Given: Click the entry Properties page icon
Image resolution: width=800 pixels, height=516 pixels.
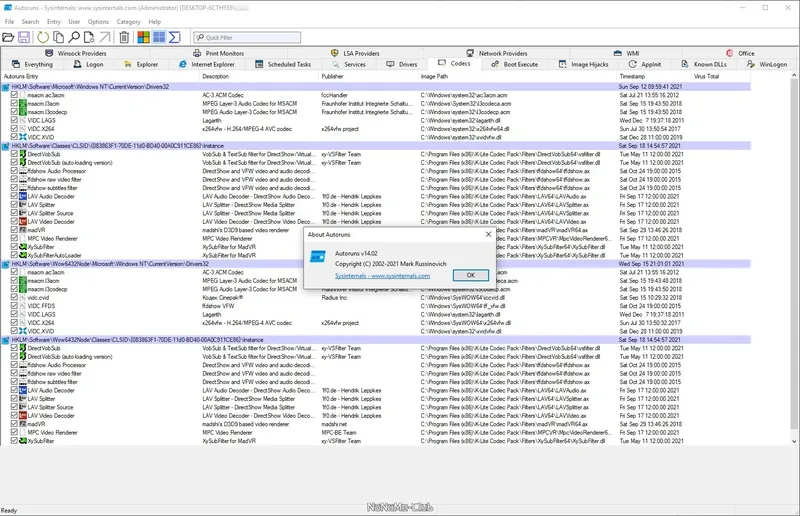Looking at the screenshot, I should 89,37.
